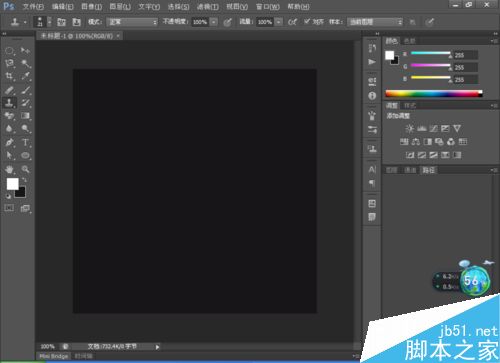This screenshot has width=500, height=363.
Task: Select the Ellipse shape tool
Action: (x=25, y=156)
